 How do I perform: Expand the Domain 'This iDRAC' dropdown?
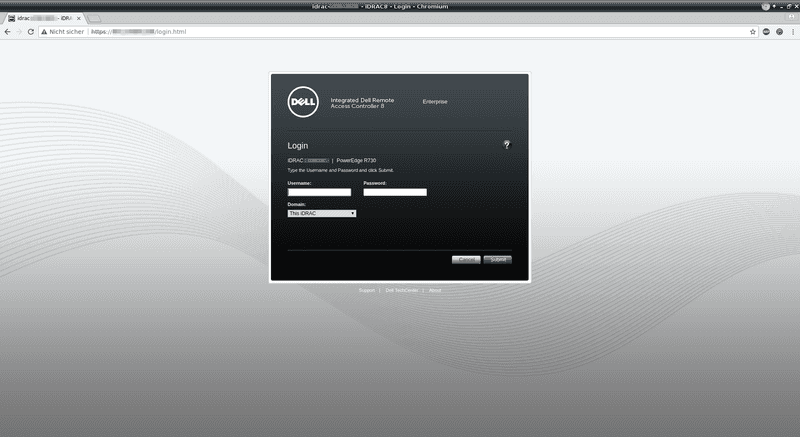pyautogui.click(x=322, y=213)
